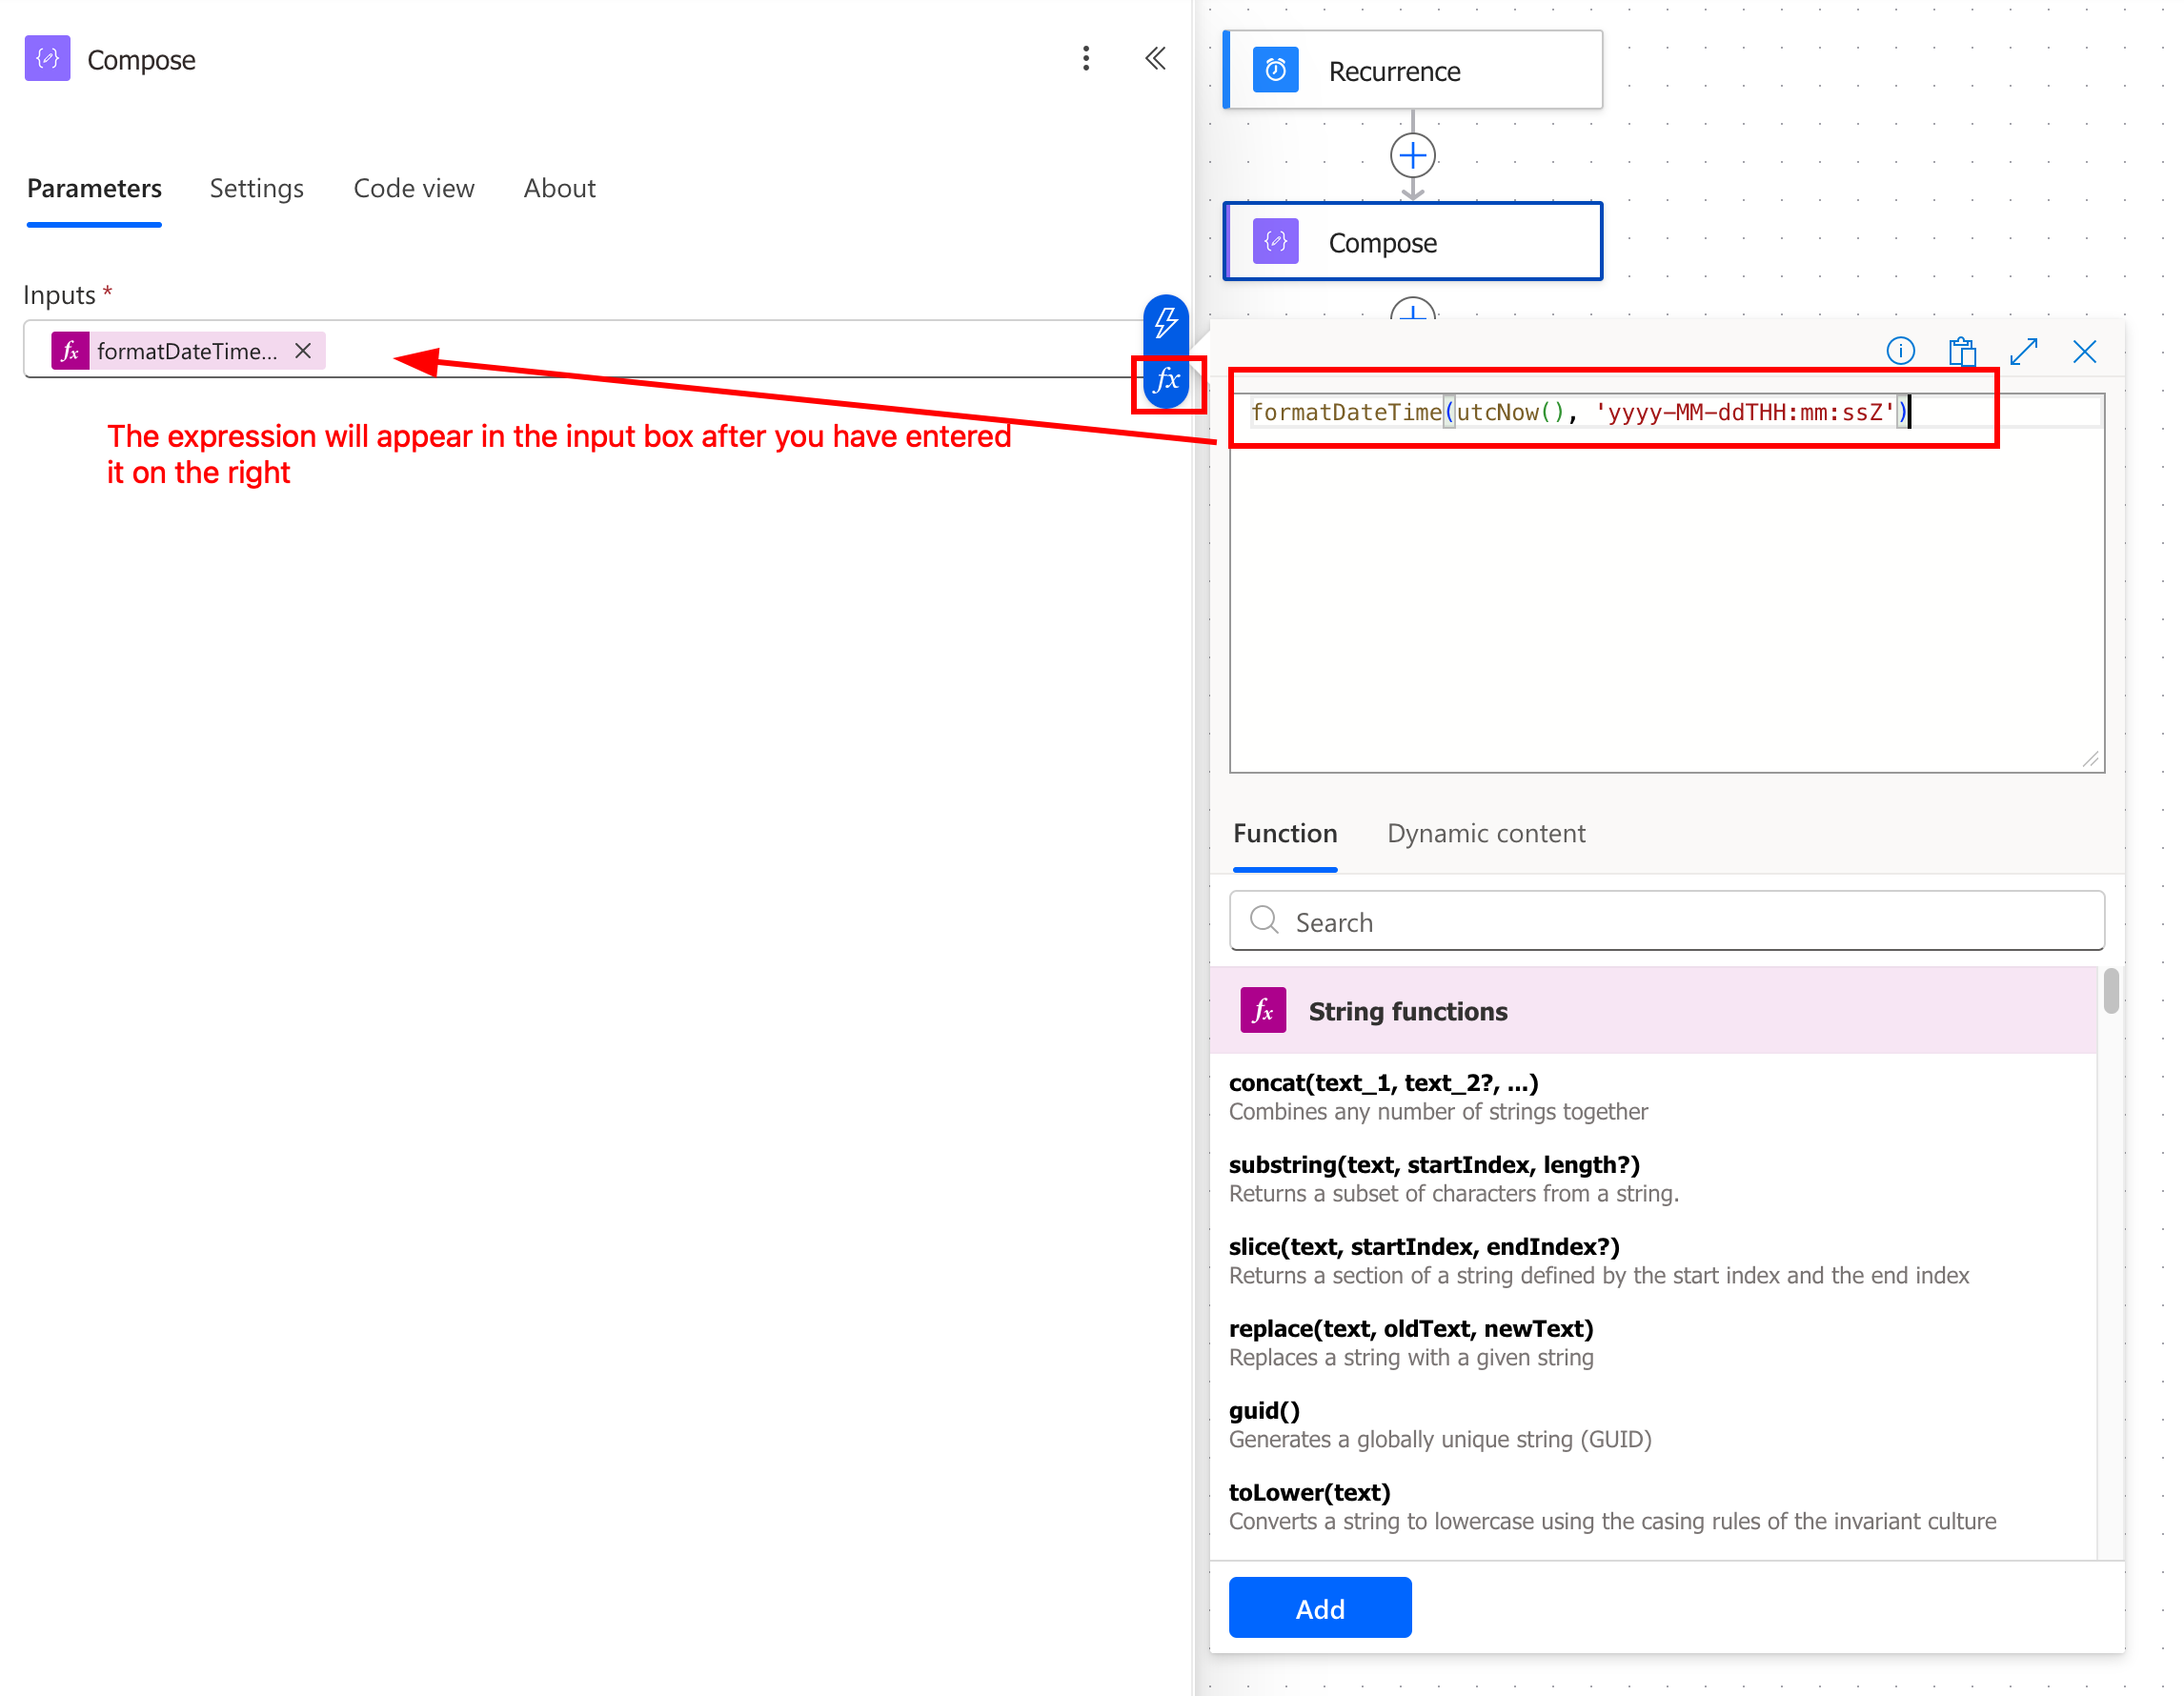Open the fx expression editor button
This screenshot has height=1696, width=2184.
pos(1166,381)
